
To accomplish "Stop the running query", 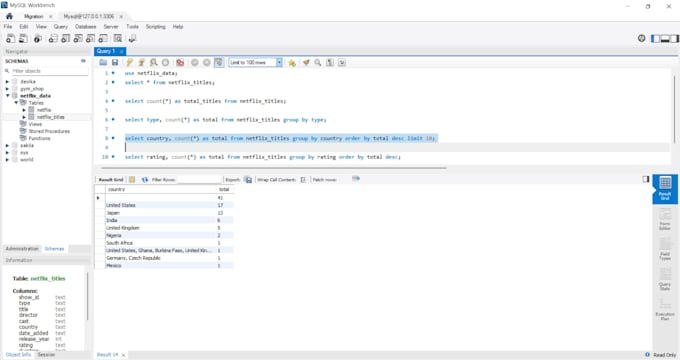I will click(165, 62).
